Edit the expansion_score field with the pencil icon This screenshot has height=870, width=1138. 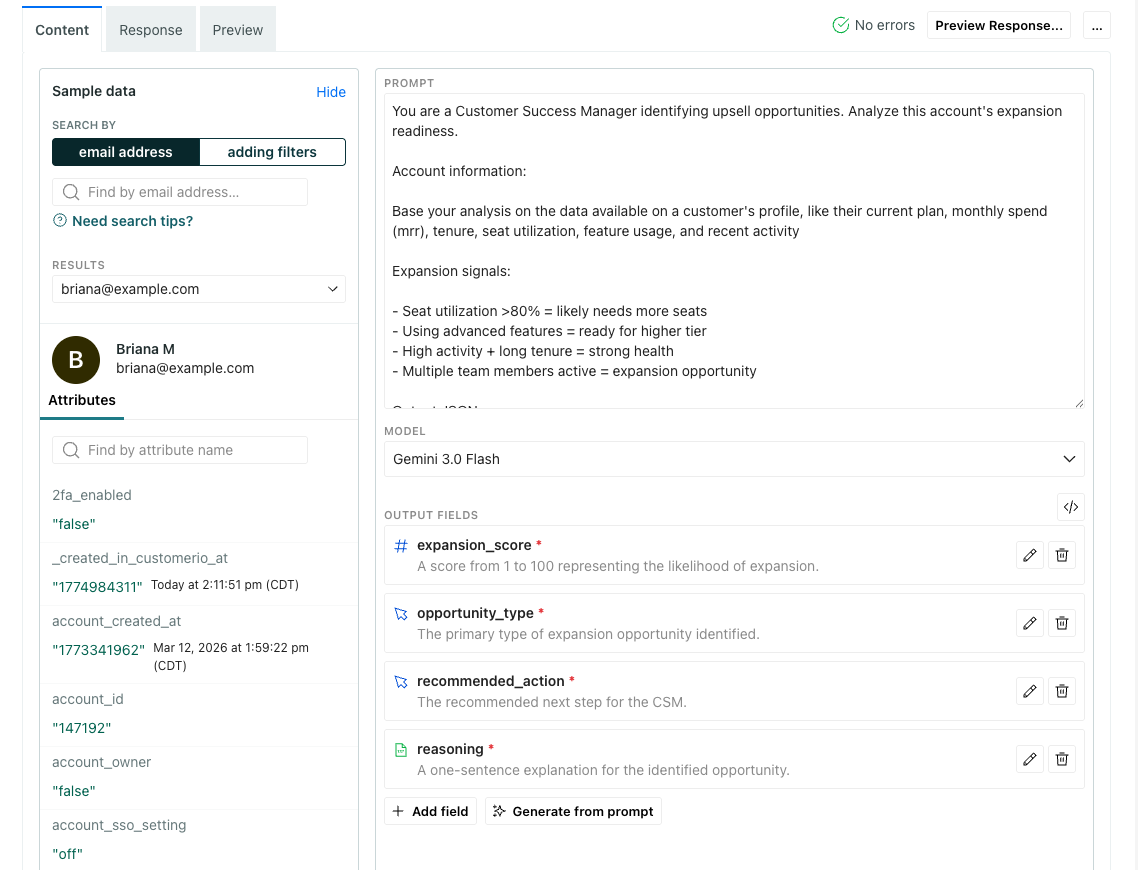[1029, 555]
